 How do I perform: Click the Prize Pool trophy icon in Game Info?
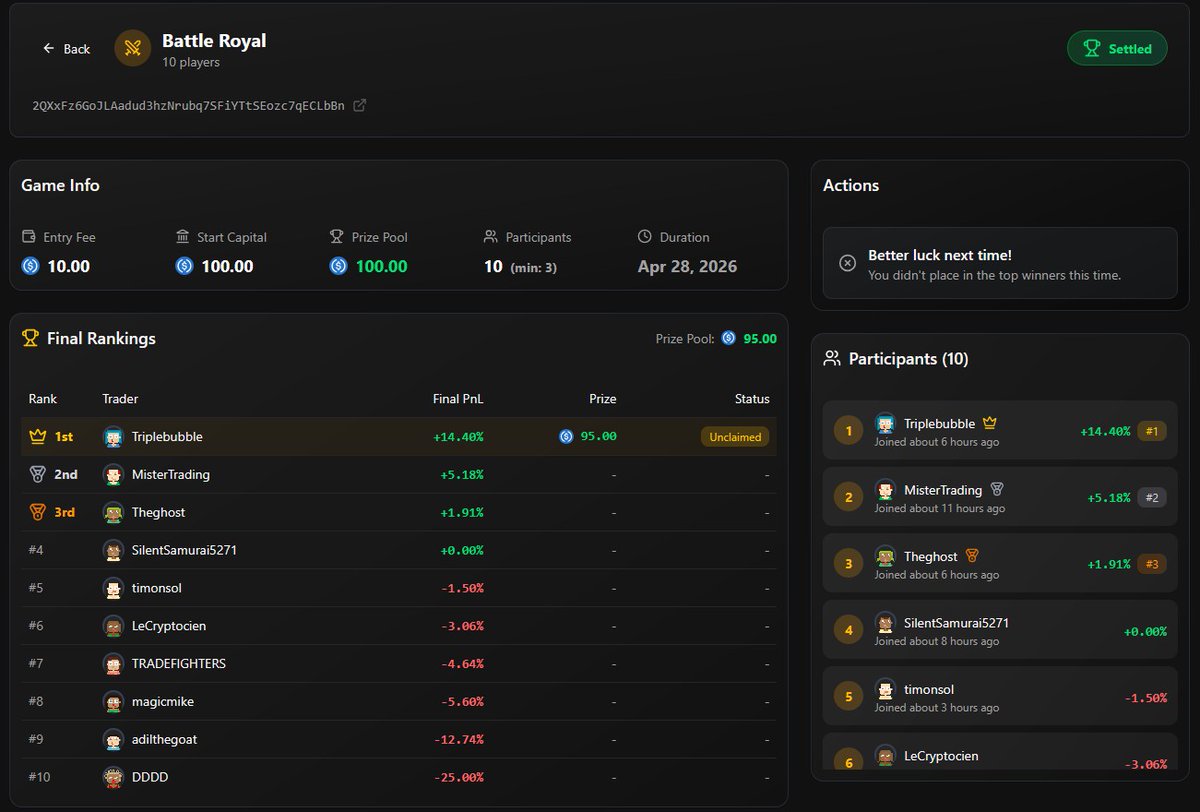click(x=337, y=237)
